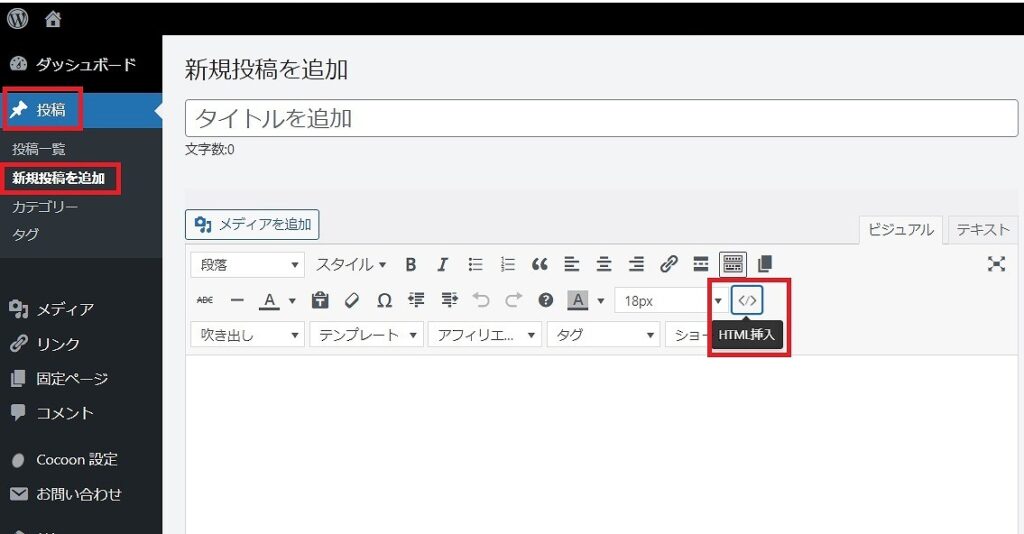
Task: Open text color picker arrow
Action: pyautogui.click(x=292, y=301)
